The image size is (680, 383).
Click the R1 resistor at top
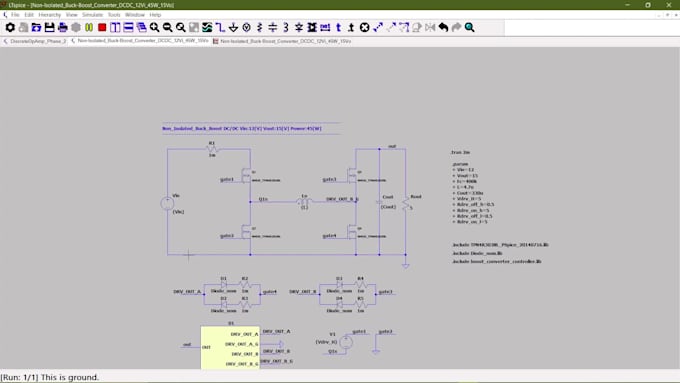[x=212, y=149]
